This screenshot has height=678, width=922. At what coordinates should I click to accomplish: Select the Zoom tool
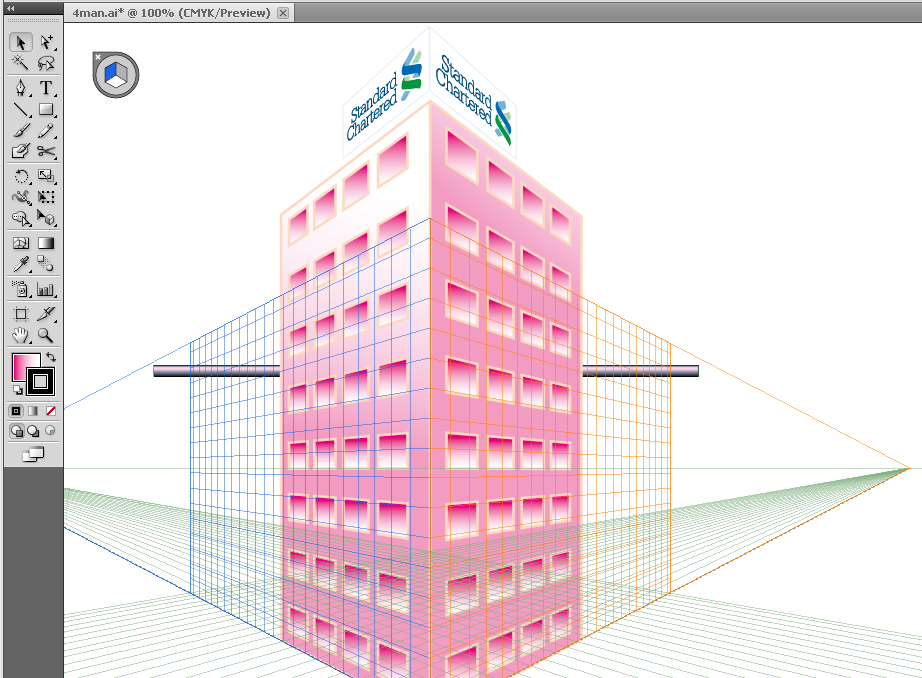click(x=46, y=335)
